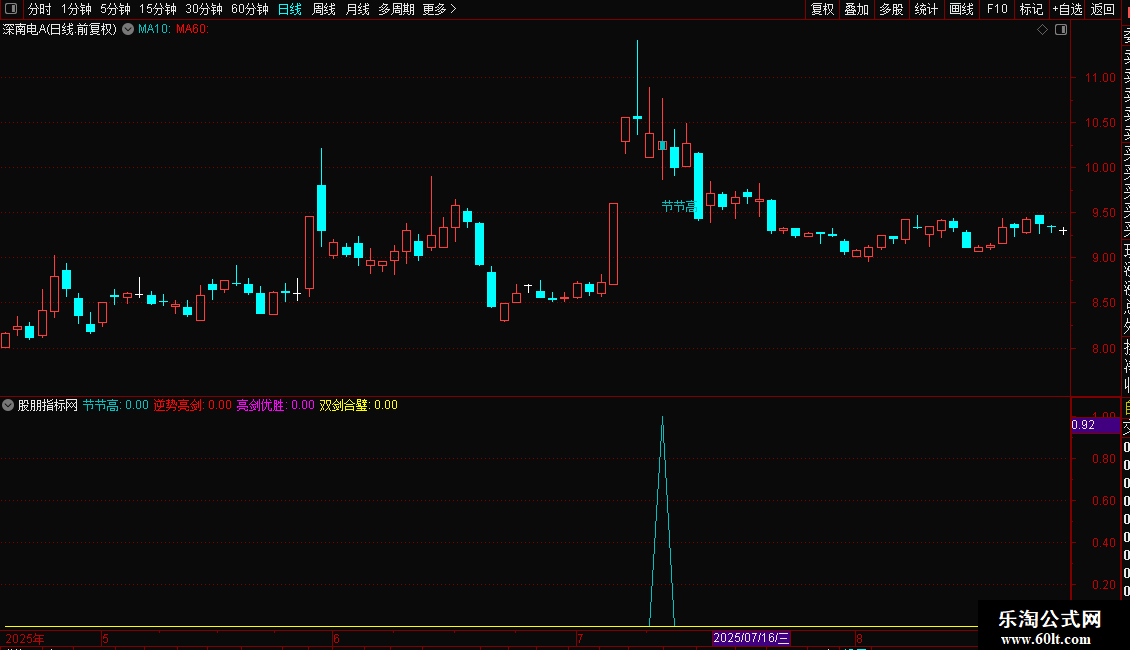1130x650 pixels.
Task: Select the 日线 daily period
Action: point(290,9)
